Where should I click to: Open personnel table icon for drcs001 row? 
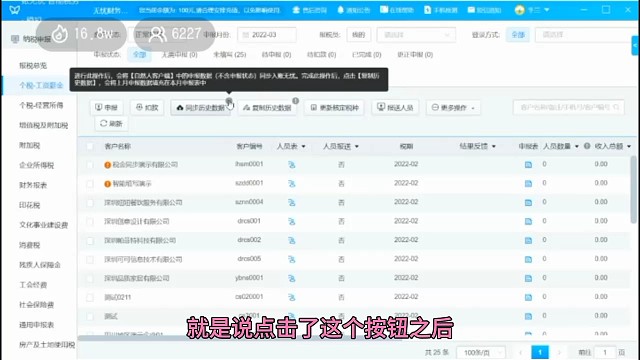tap(291, 222)
